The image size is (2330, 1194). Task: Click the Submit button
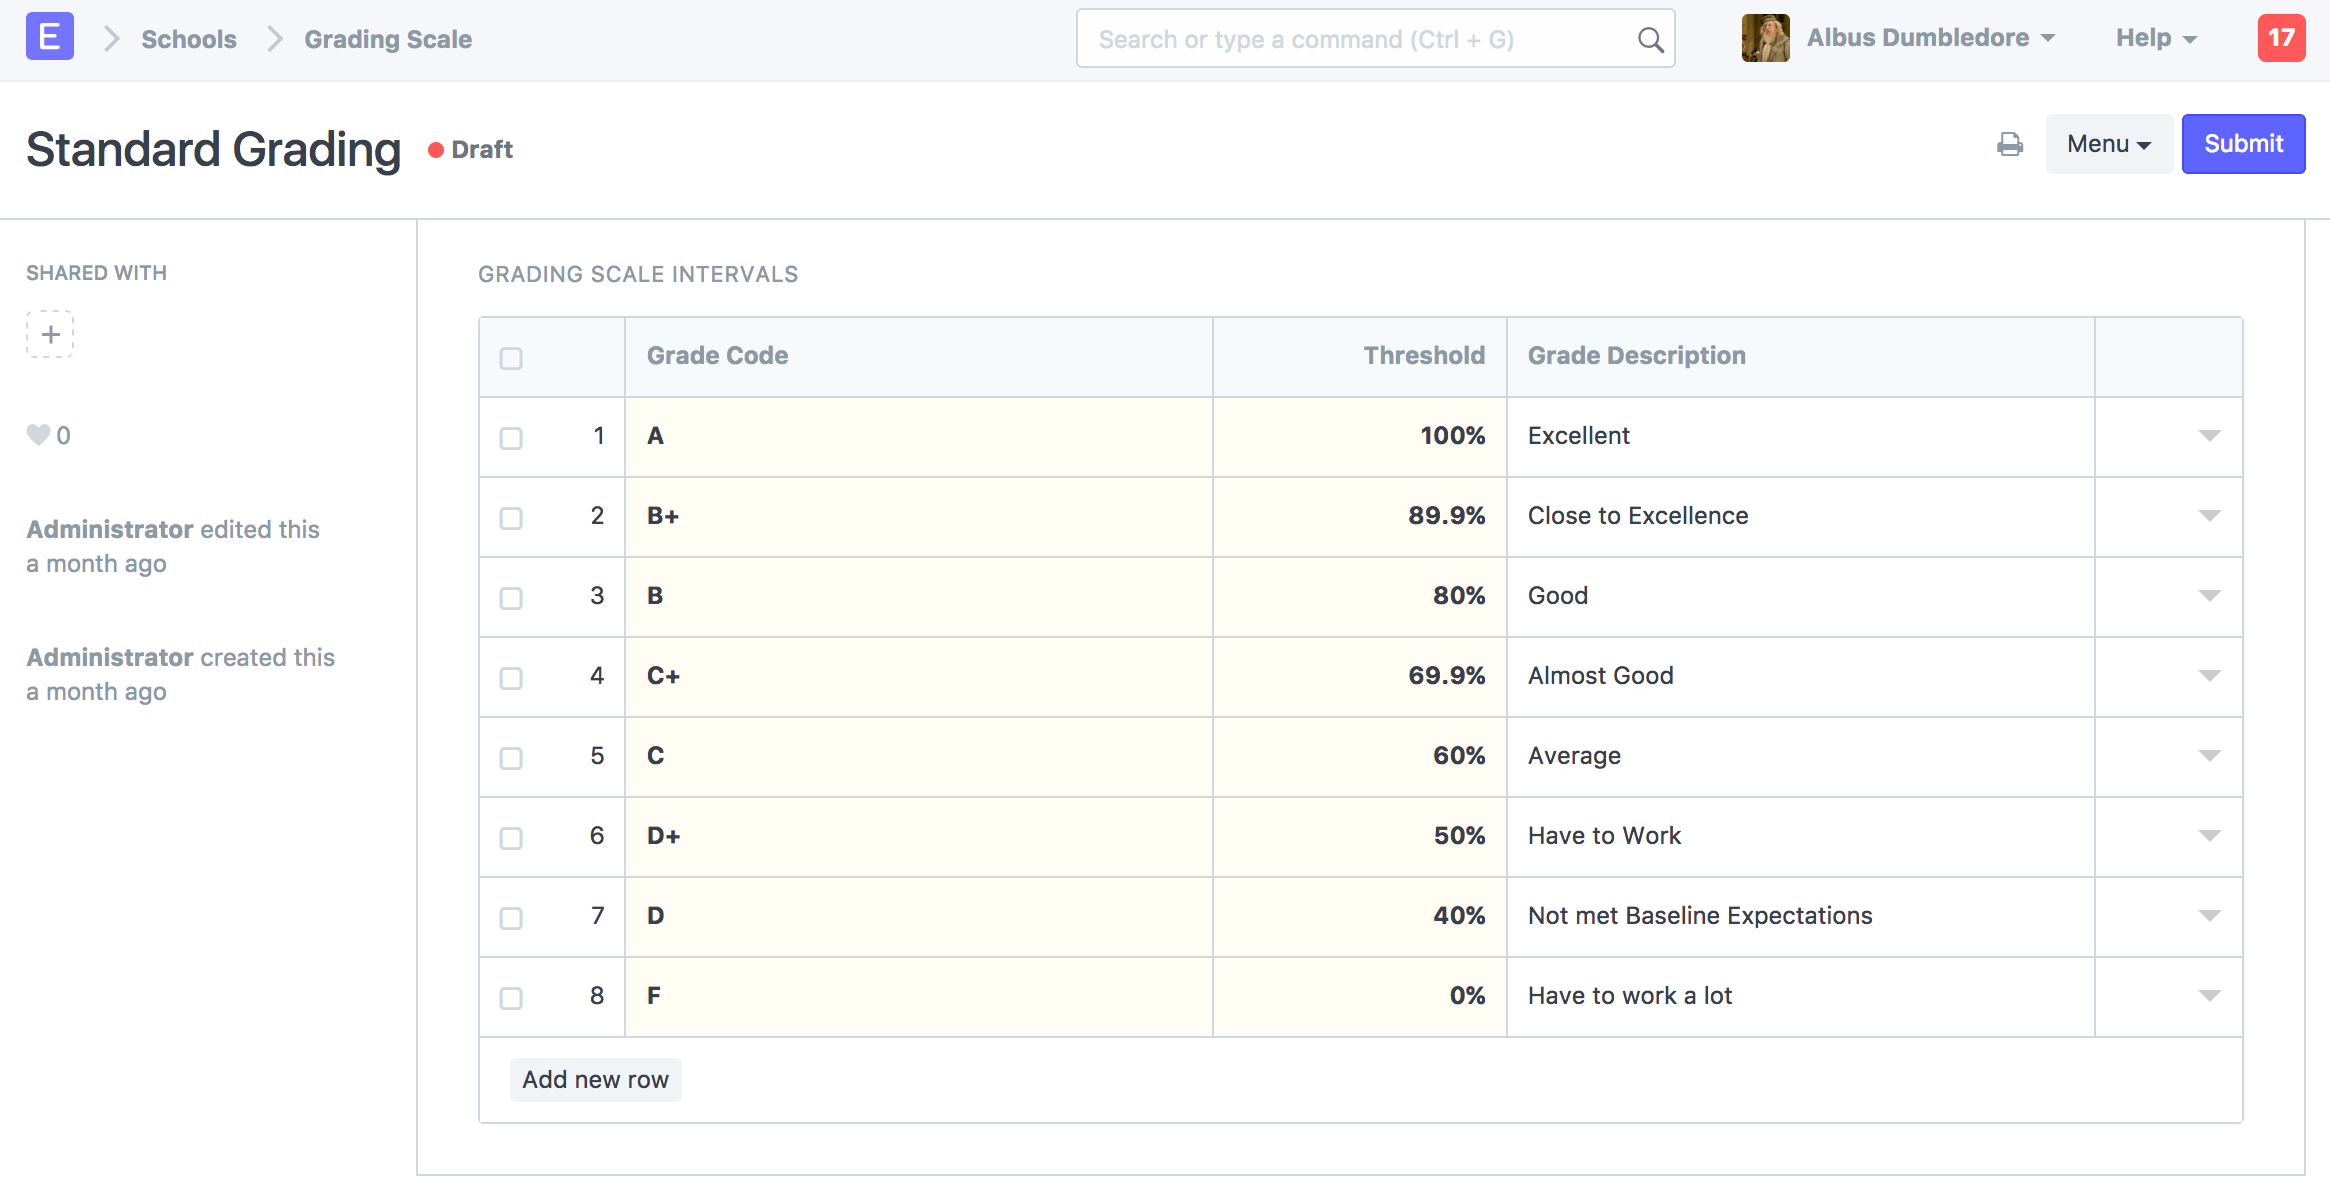tap(2243, 144)
